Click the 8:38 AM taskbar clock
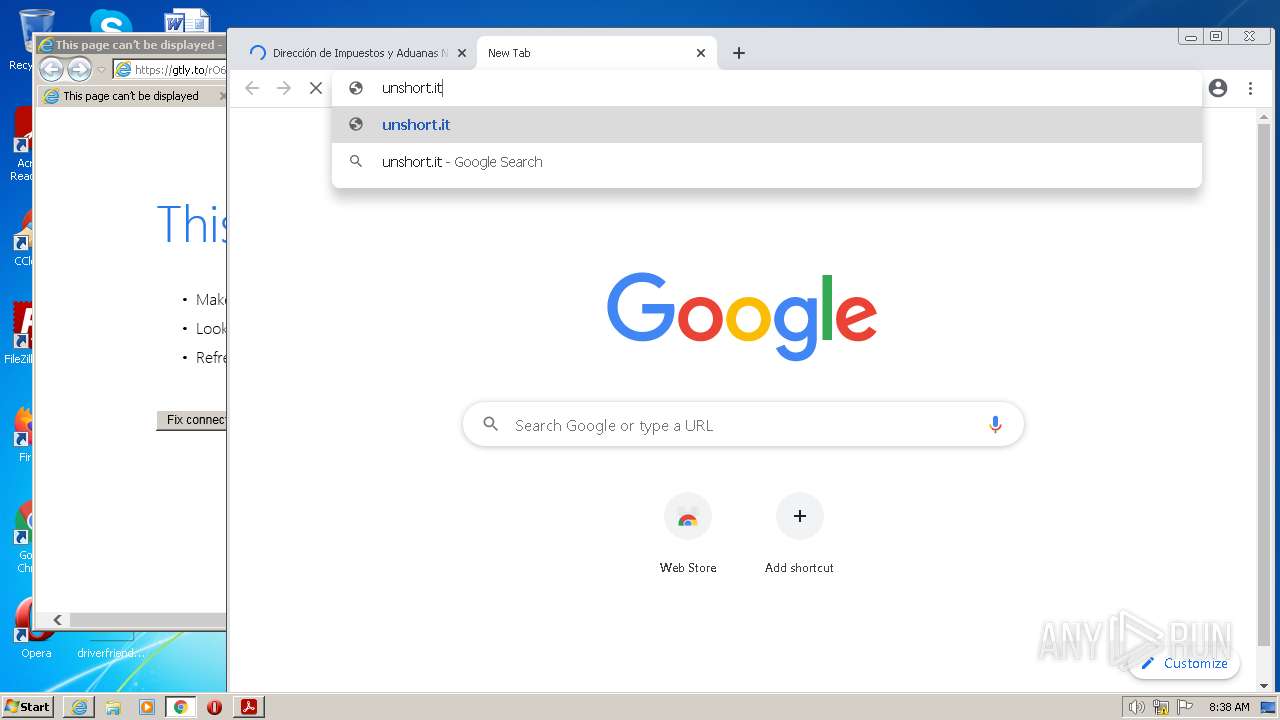 [x=1229, y=707]
